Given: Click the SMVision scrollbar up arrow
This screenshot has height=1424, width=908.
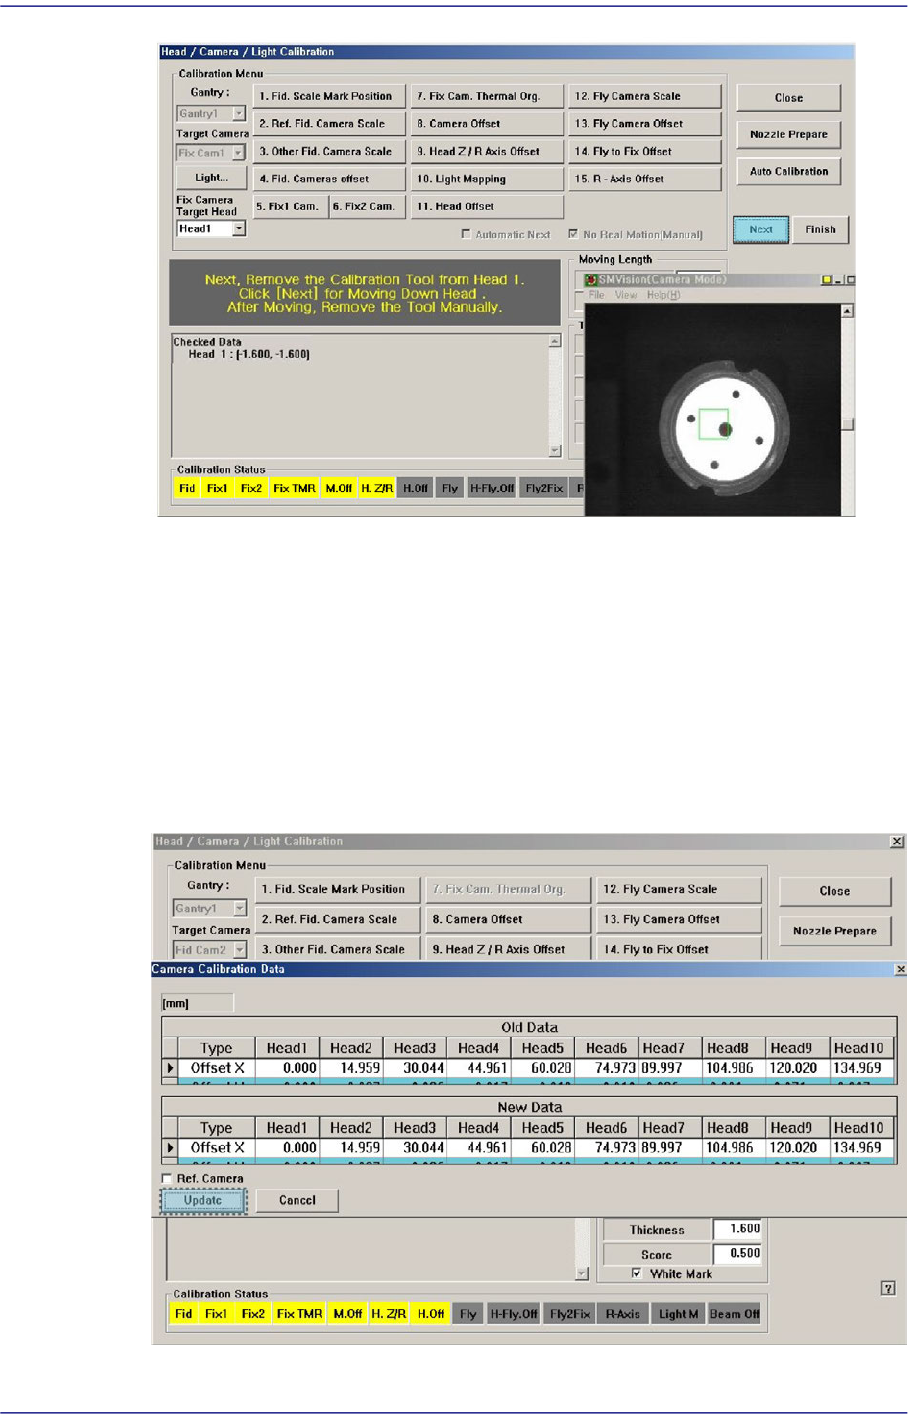Looking at the screenshot, I should tap(847, 311).
